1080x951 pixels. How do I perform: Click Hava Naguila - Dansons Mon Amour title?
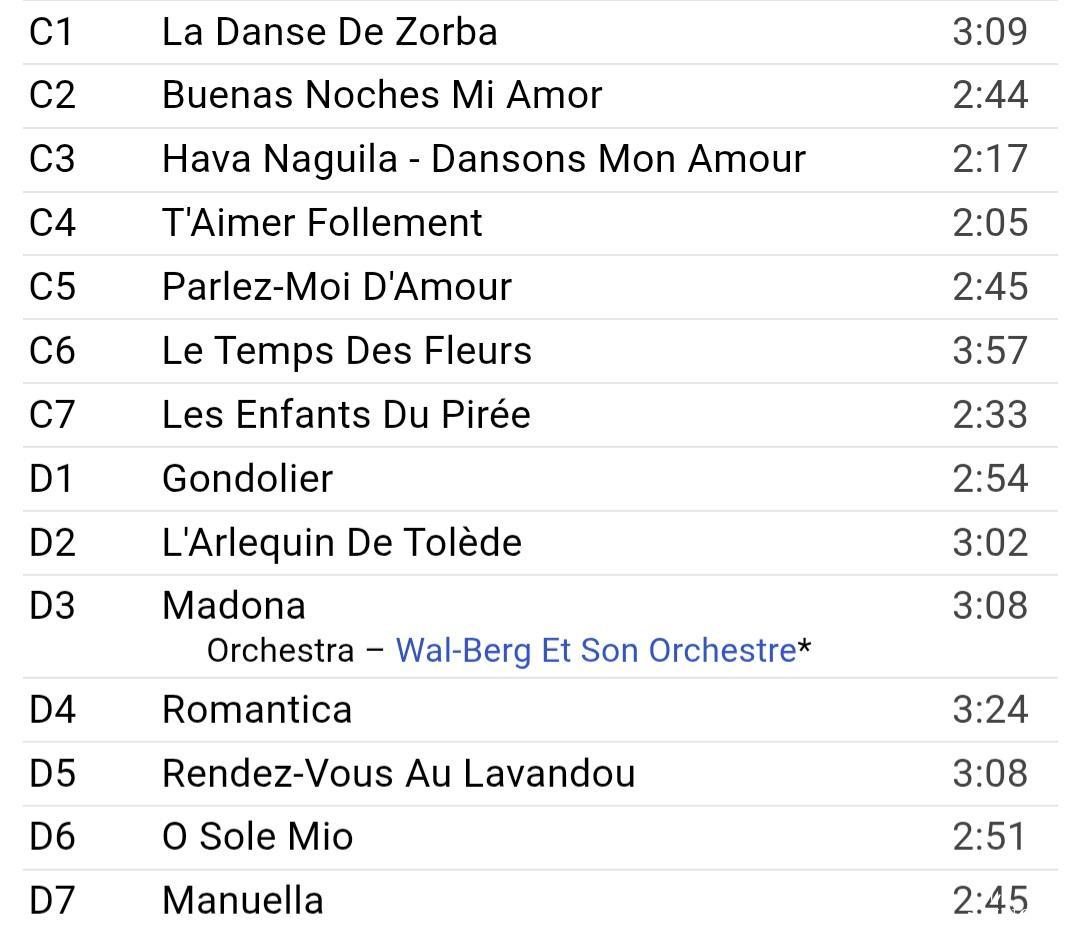tap(484, 159)
